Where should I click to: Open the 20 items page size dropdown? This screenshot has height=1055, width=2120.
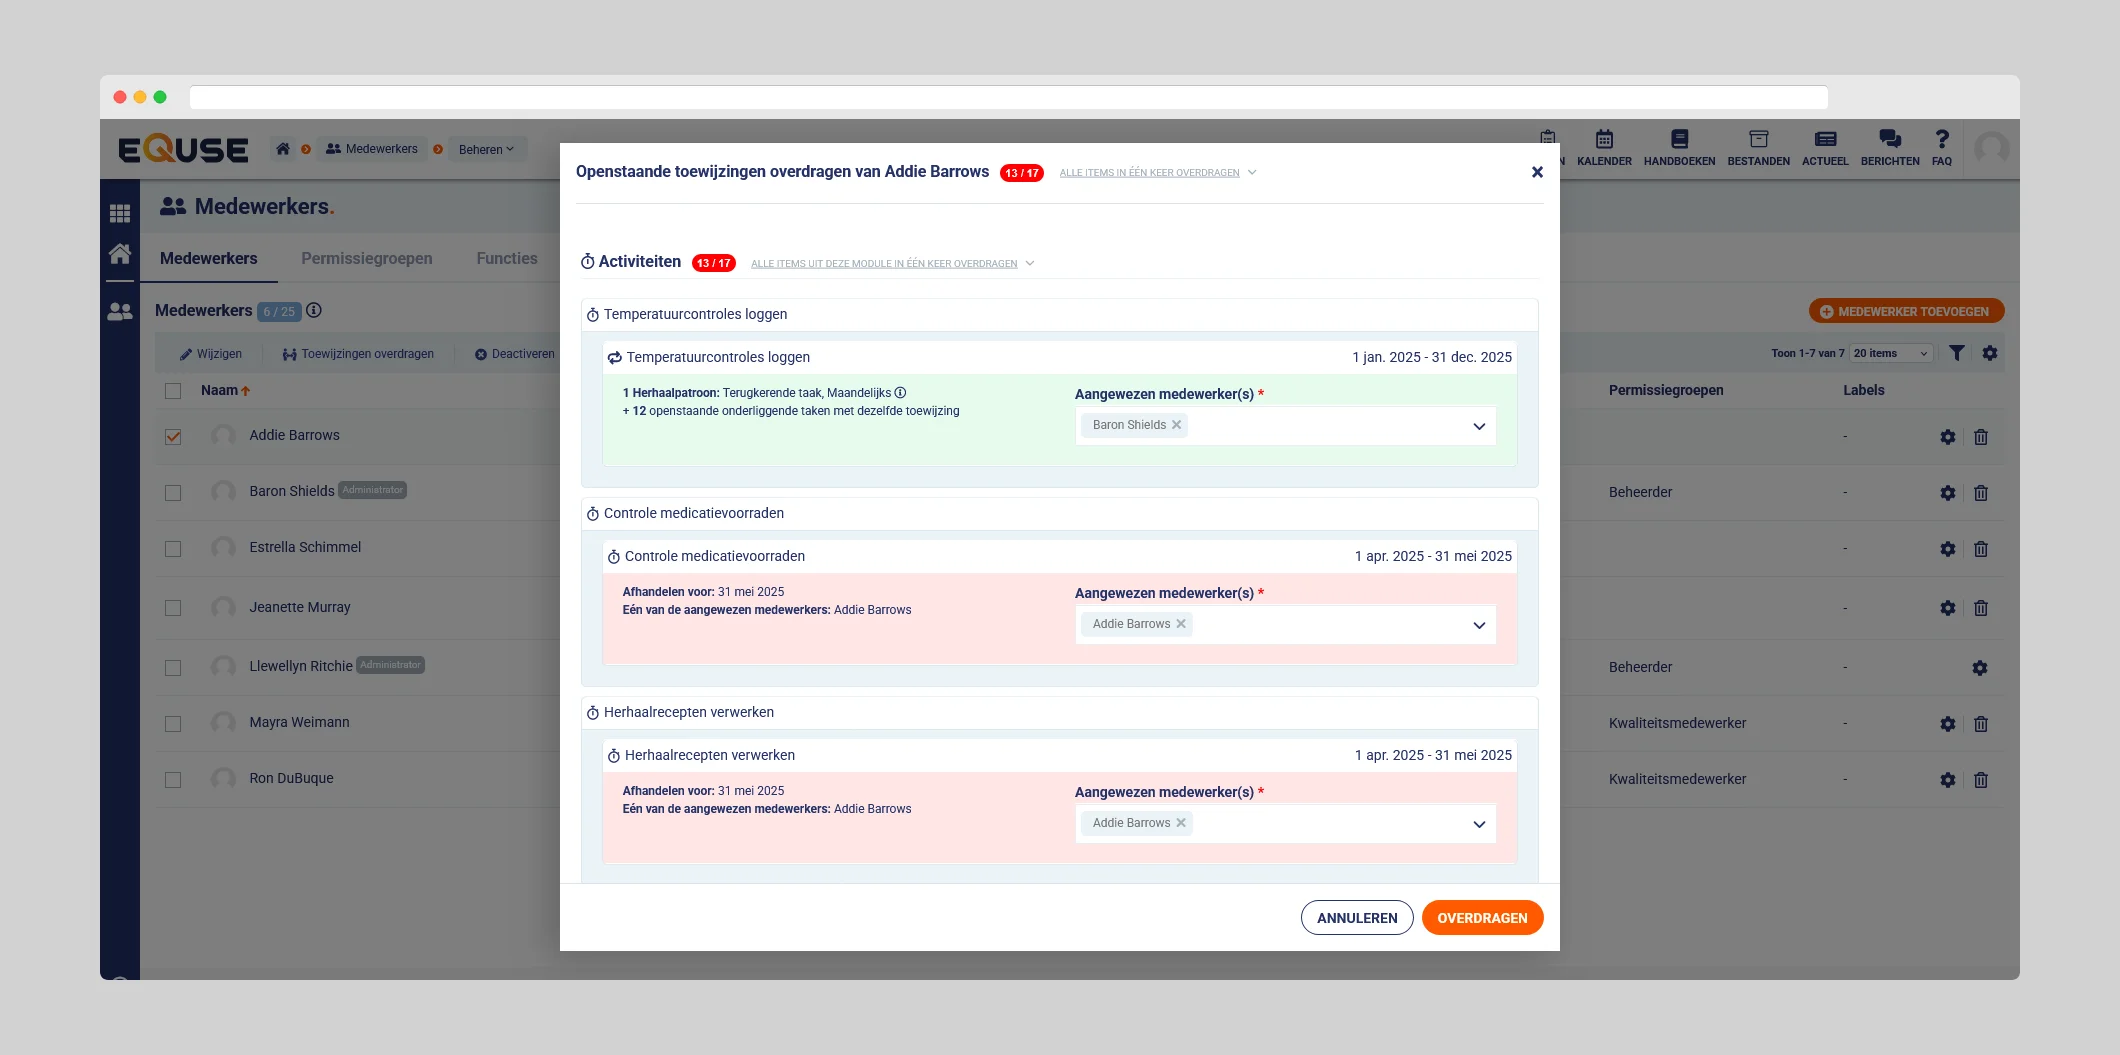[x=1889, y=353]
